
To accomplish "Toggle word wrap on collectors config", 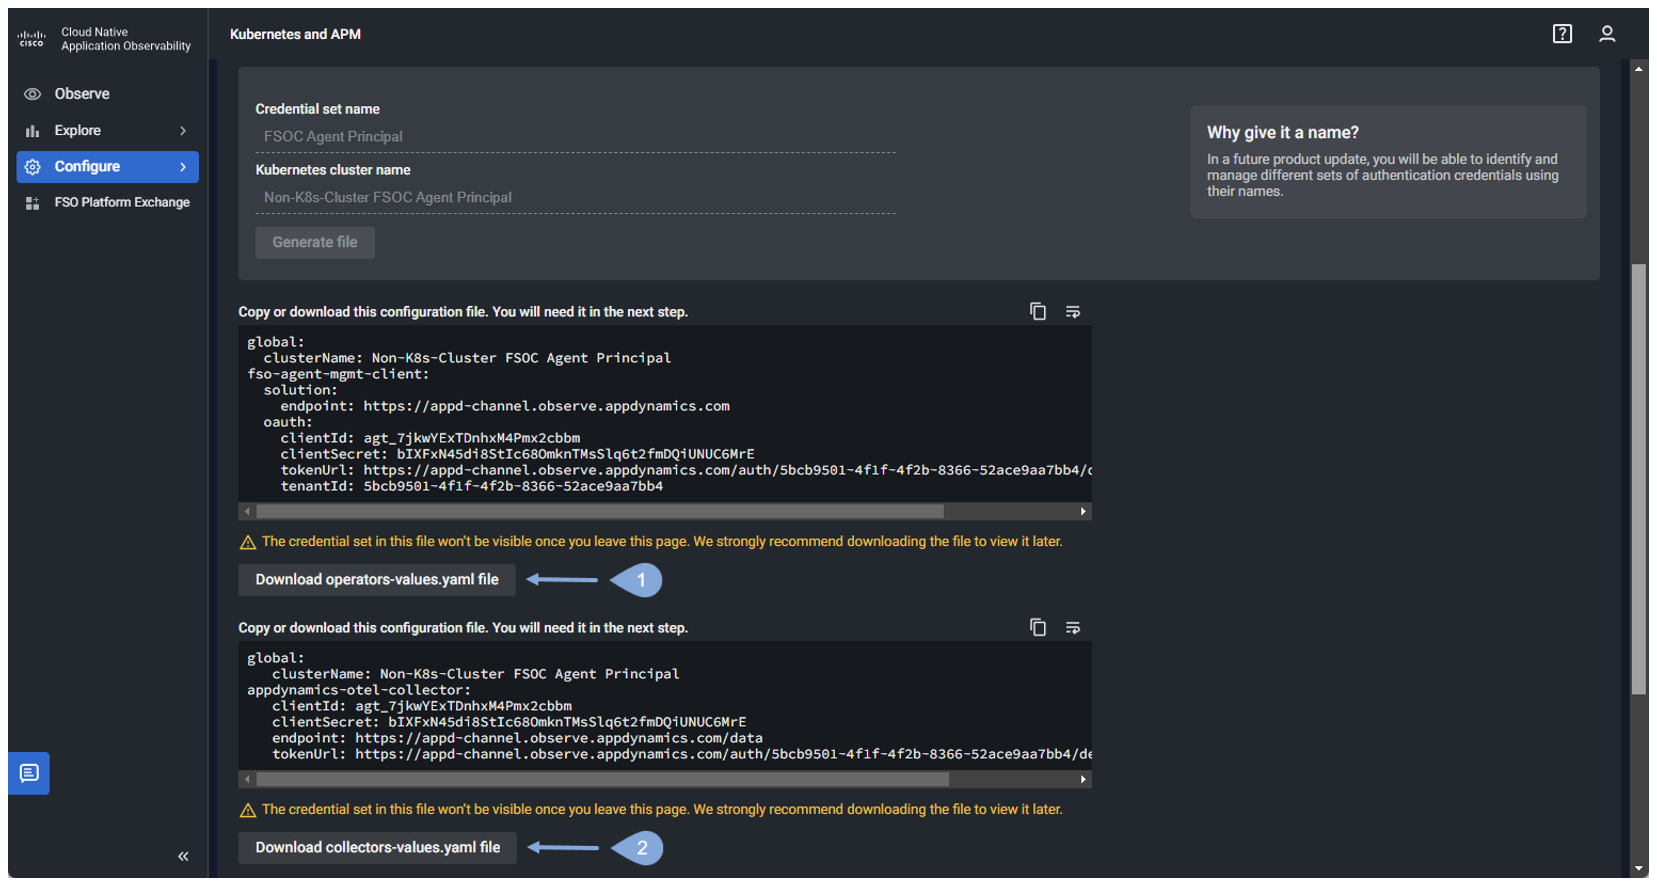I will click(1073, 628).
